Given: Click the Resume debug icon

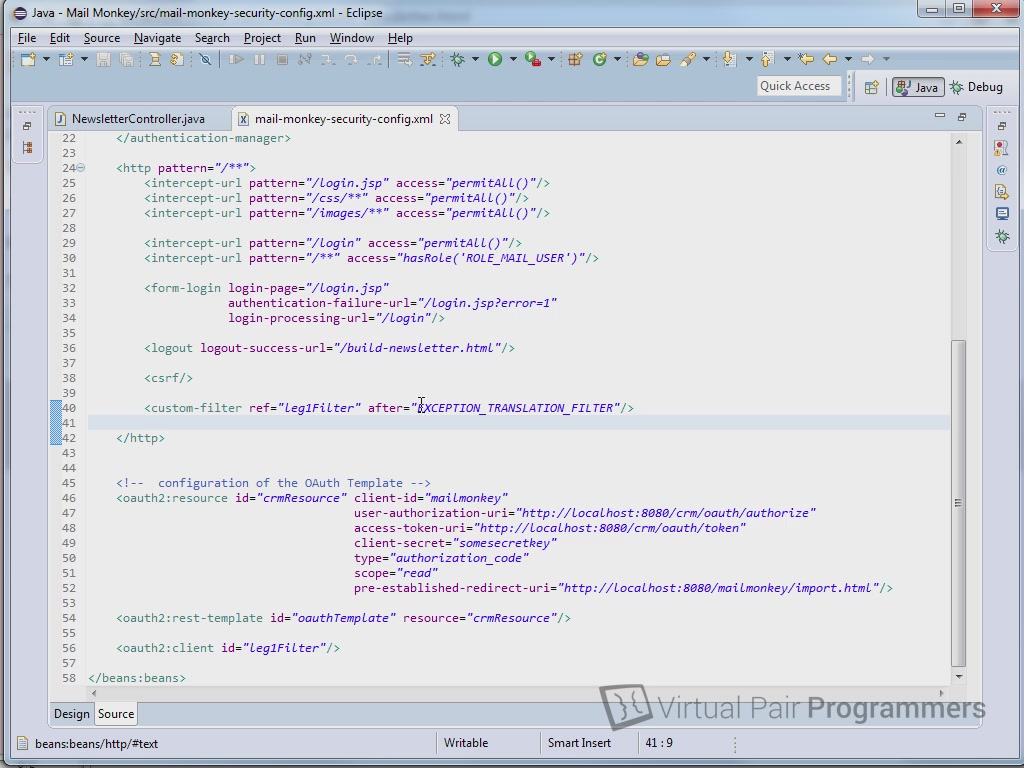Looking at the screenshot, I should (236, 59).
